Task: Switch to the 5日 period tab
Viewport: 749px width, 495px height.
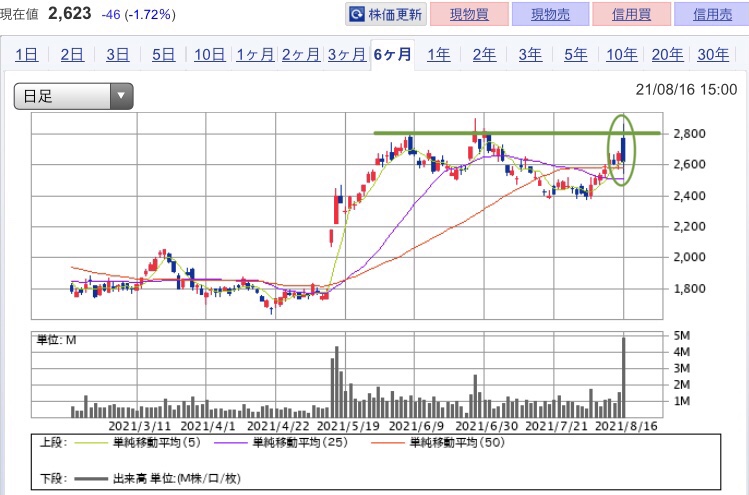Action: [163, 54]
